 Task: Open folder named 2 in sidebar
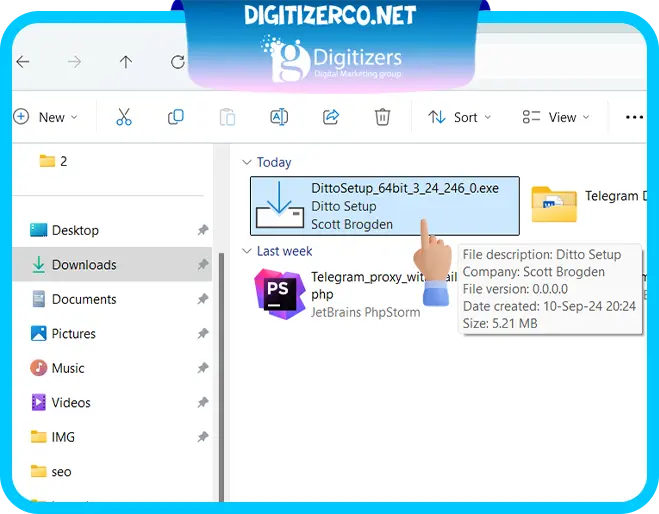click(53, 161)
